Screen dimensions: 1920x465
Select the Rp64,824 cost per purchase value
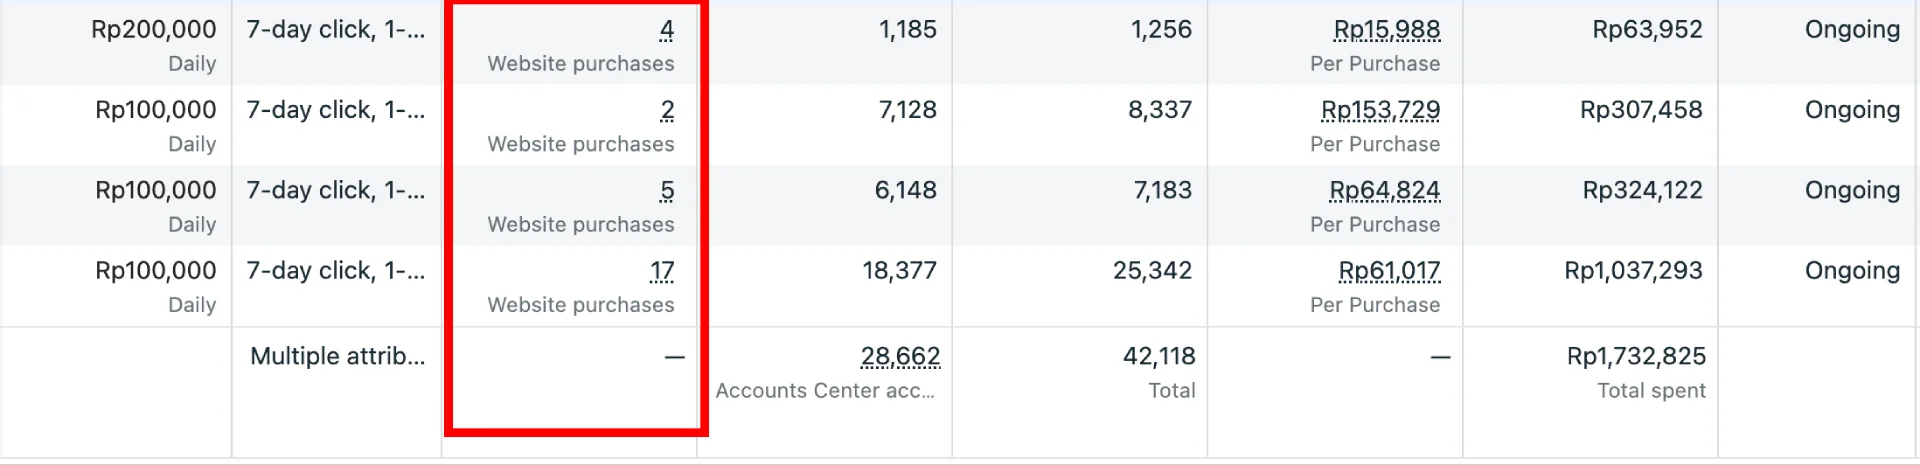[x=1384, y=190]
